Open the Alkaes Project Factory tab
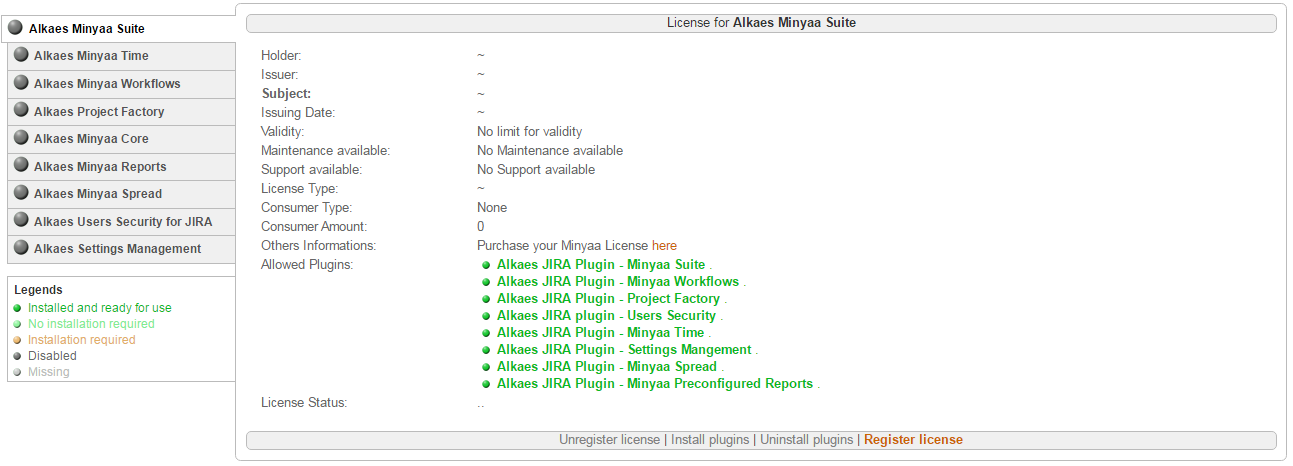 point(122,111)
